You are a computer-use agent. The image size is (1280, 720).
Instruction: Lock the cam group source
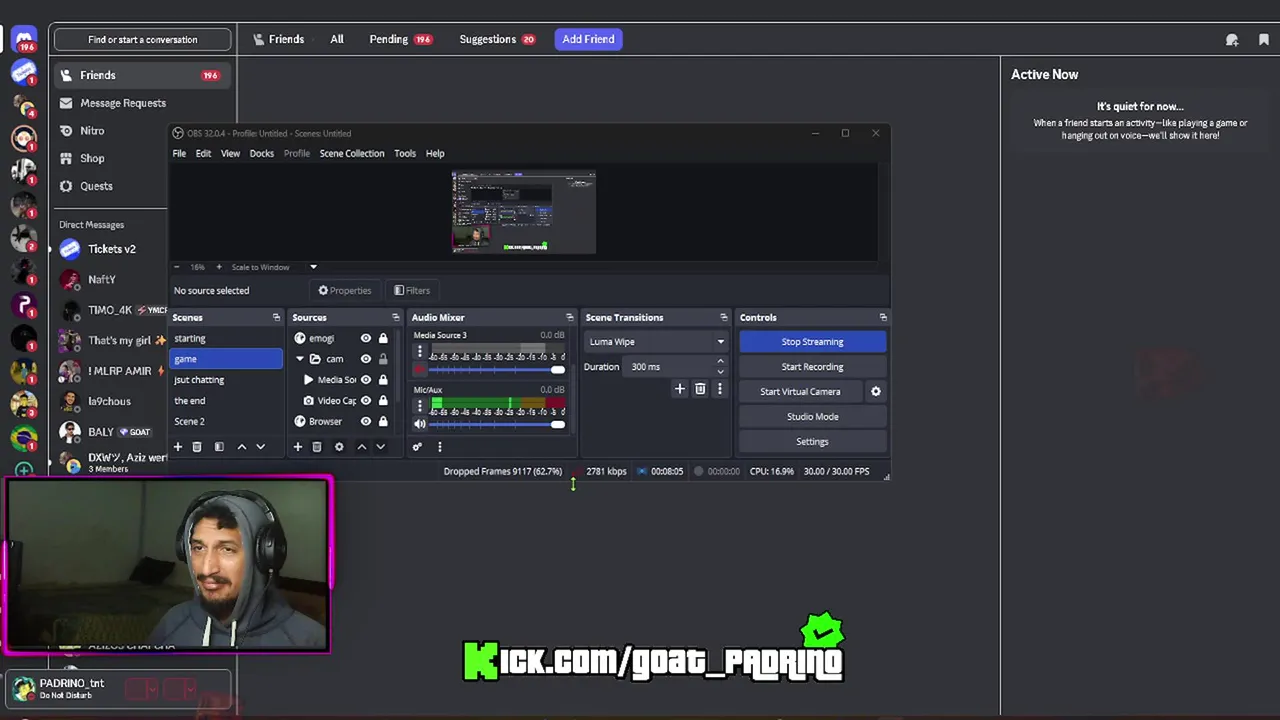click(383, 359)
